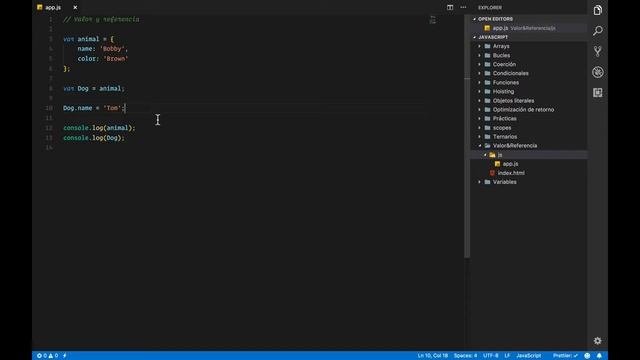
Task: Collapse the OPEN EDITORS section
Action: [x=496, y=19]
